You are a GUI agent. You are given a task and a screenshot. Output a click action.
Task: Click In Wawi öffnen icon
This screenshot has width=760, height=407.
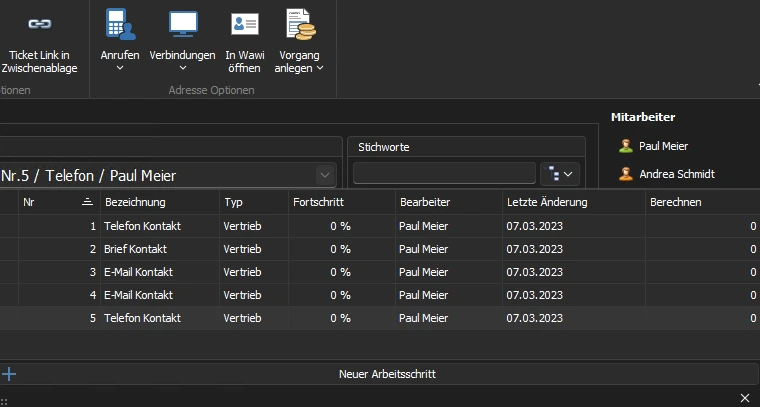pos(245,24)
